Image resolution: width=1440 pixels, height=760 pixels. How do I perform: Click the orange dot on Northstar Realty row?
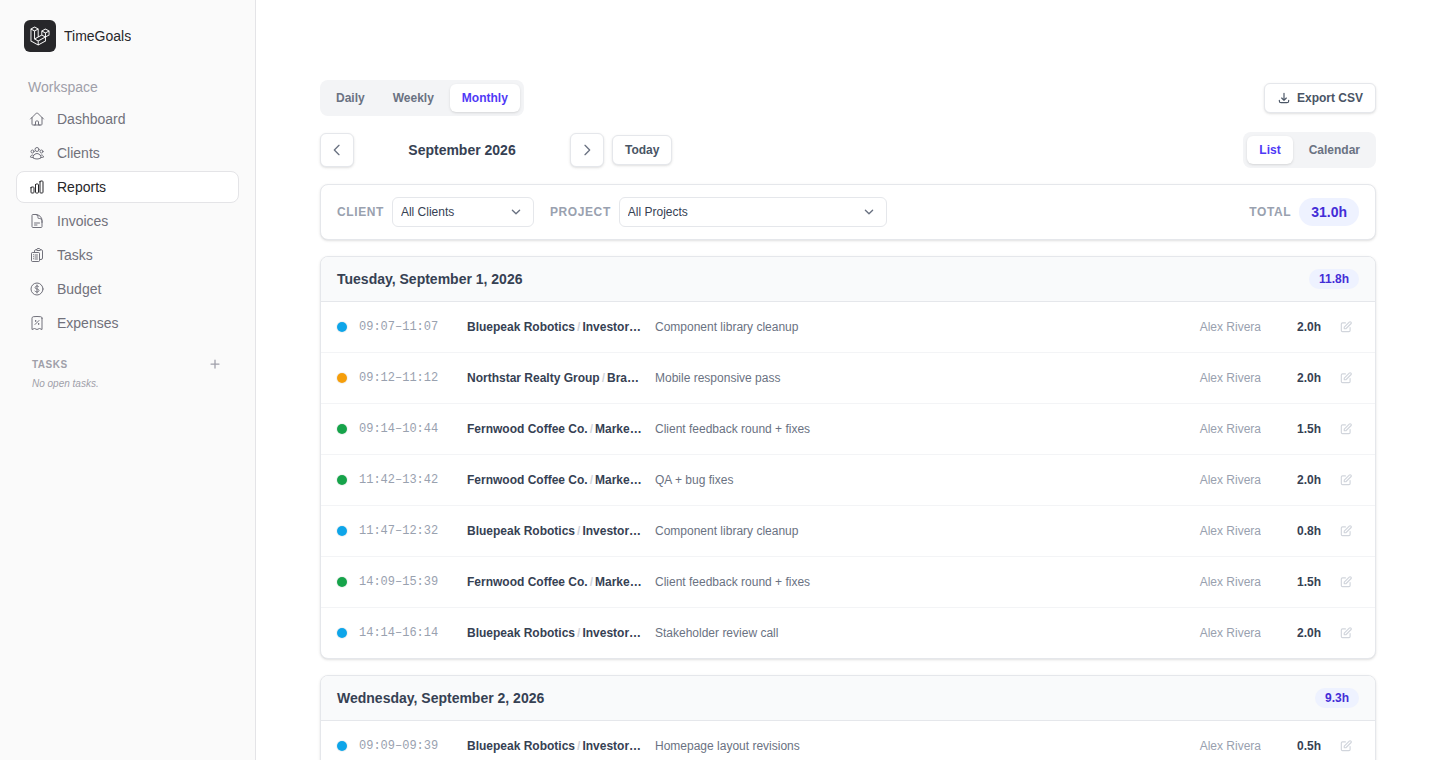[x=342, y=378]
